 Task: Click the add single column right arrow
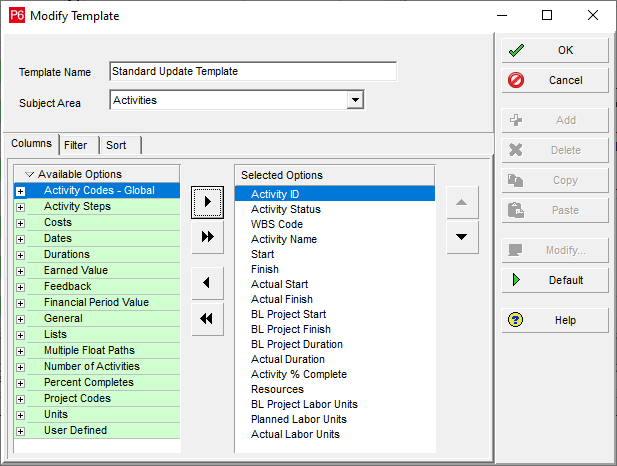pyautogui.click(x=207, y=202)
